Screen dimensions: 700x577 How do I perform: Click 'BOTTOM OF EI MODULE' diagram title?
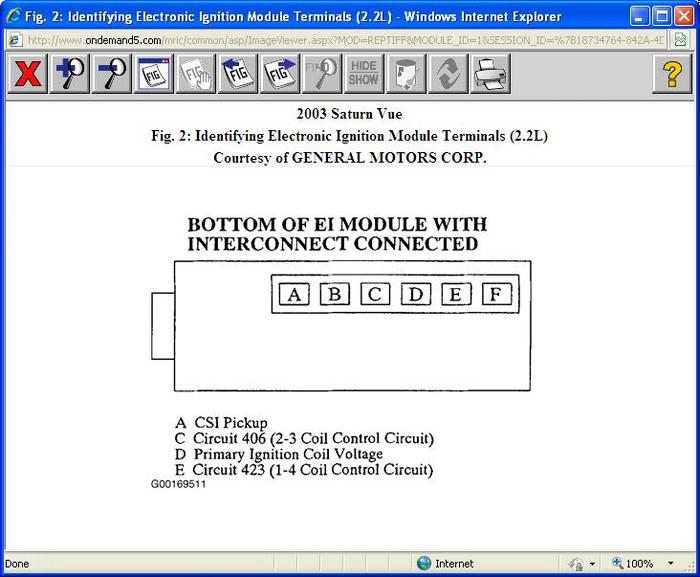pos(337,234)
